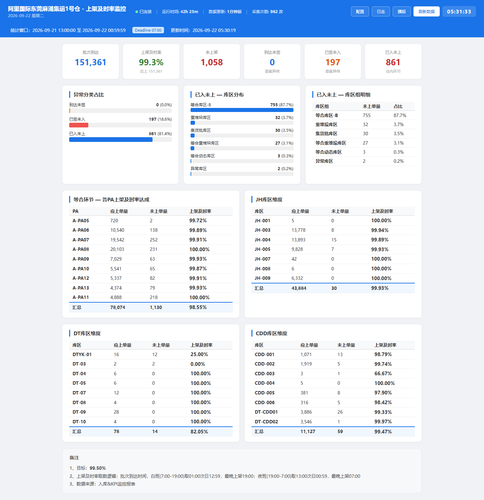484x500 pixels.
Task: Select row CDD-006 in CDD table
Action: point(333,402)
